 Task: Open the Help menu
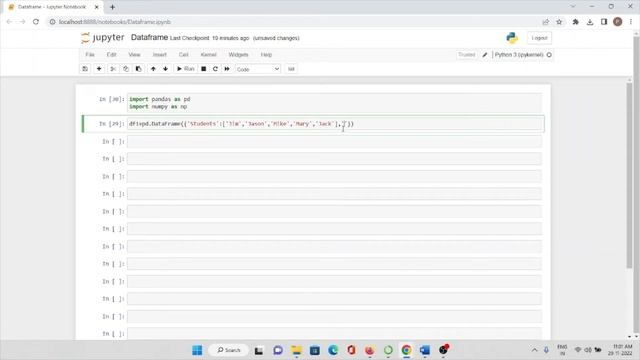pyautogui.click(x=266, y=55)
